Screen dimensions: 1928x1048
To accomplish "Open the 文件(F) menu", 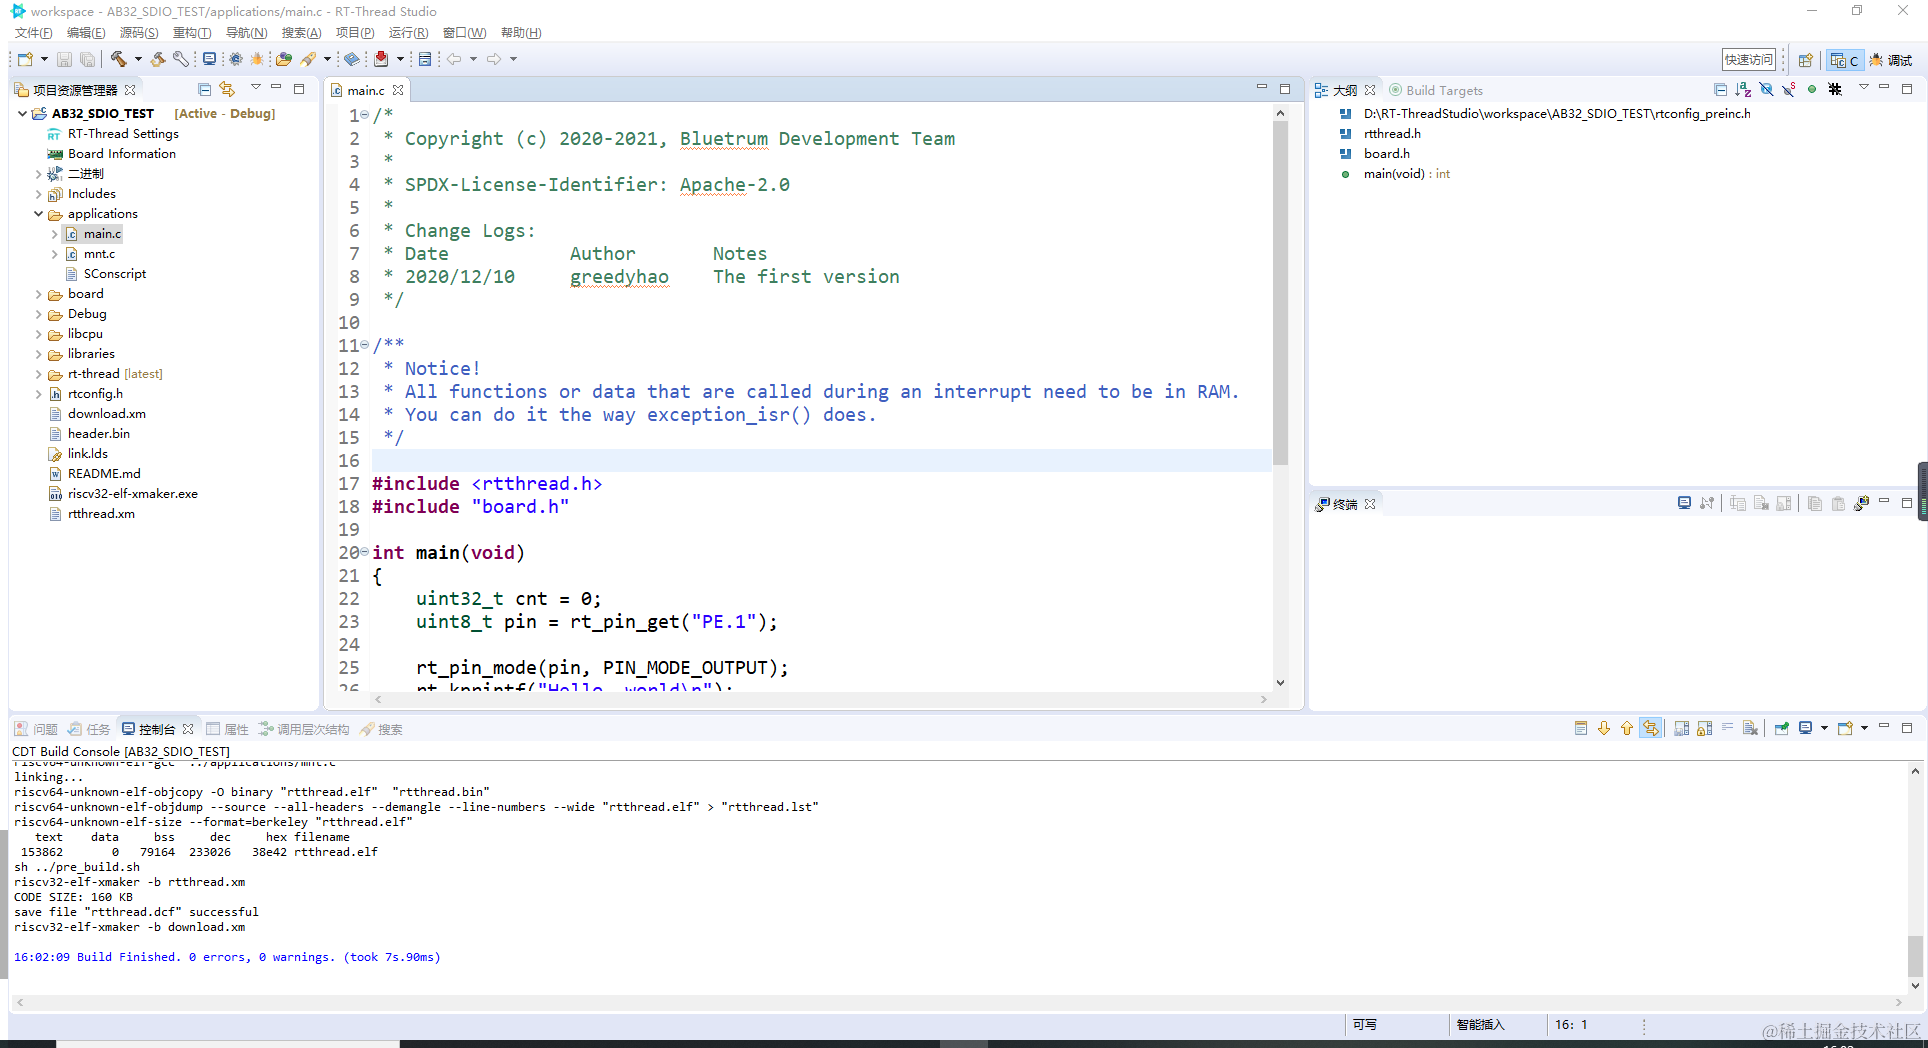I will pyautogui.click(x=34, y=33).
